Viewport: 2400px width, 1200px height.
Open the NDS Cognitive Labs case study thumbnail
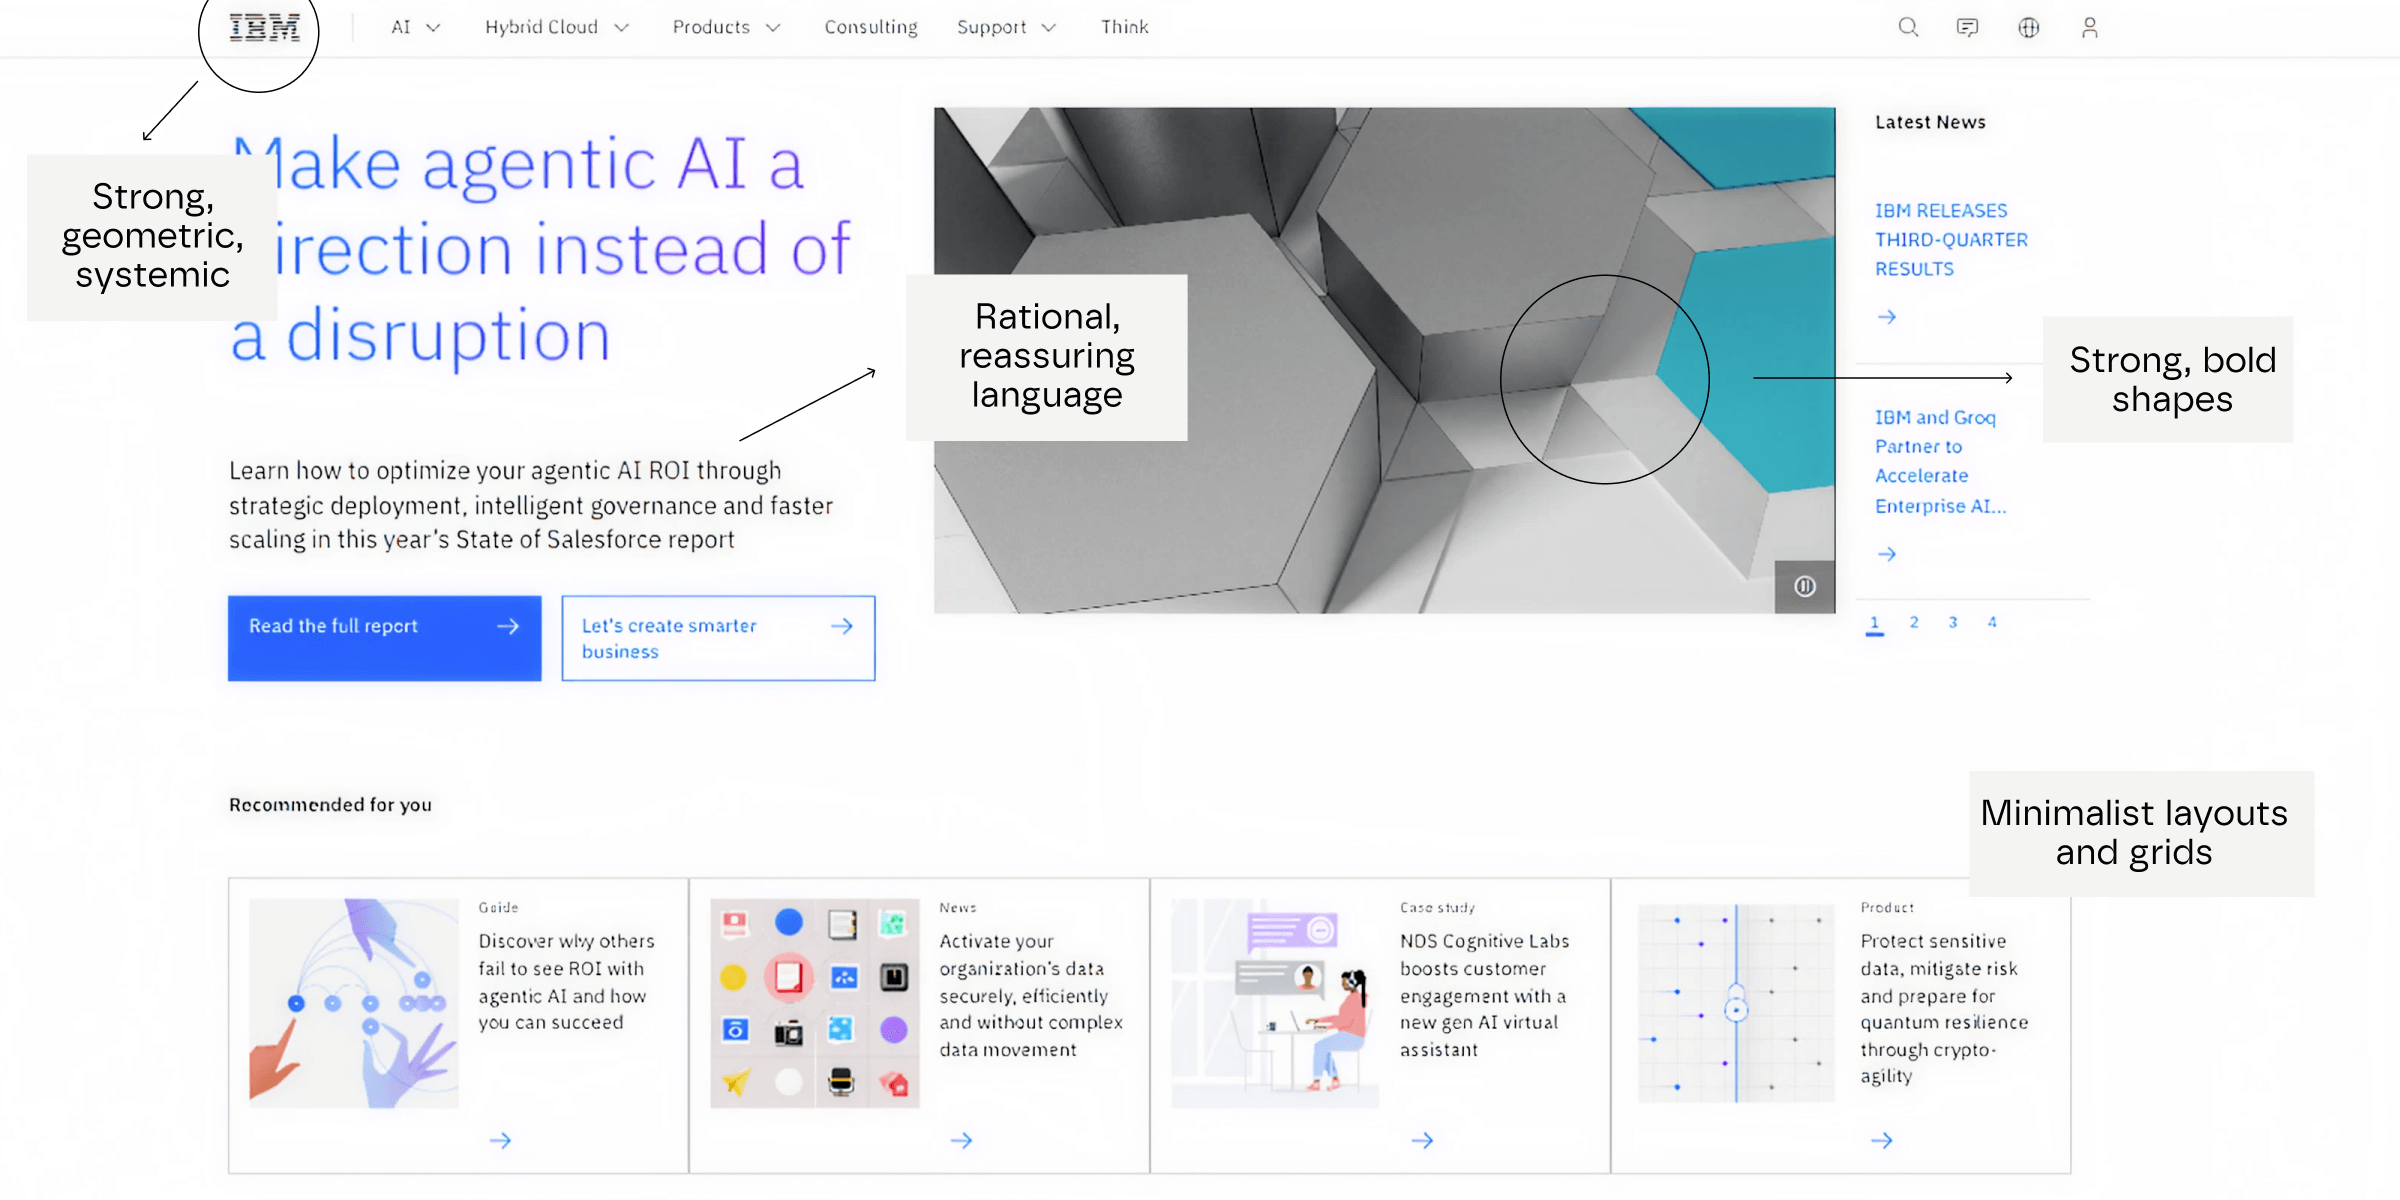point(1274,1003)
